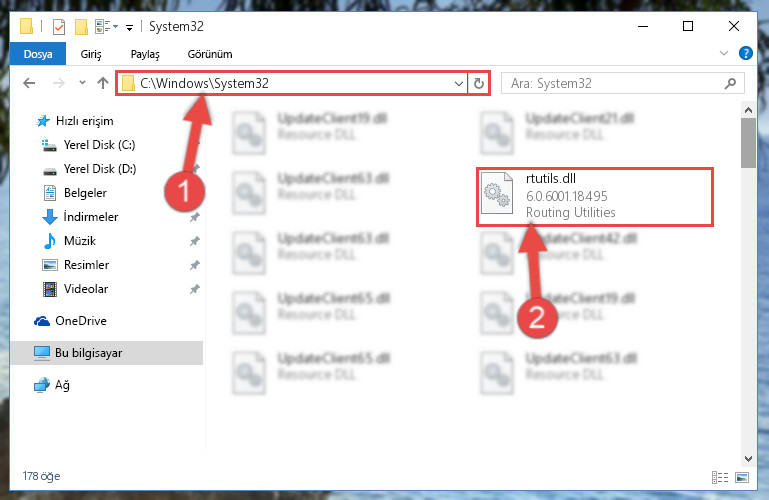Click the up-one-level arrow icon
This screenshot has width=769, height=500.
pyautogui.click(x=103, y=83)
